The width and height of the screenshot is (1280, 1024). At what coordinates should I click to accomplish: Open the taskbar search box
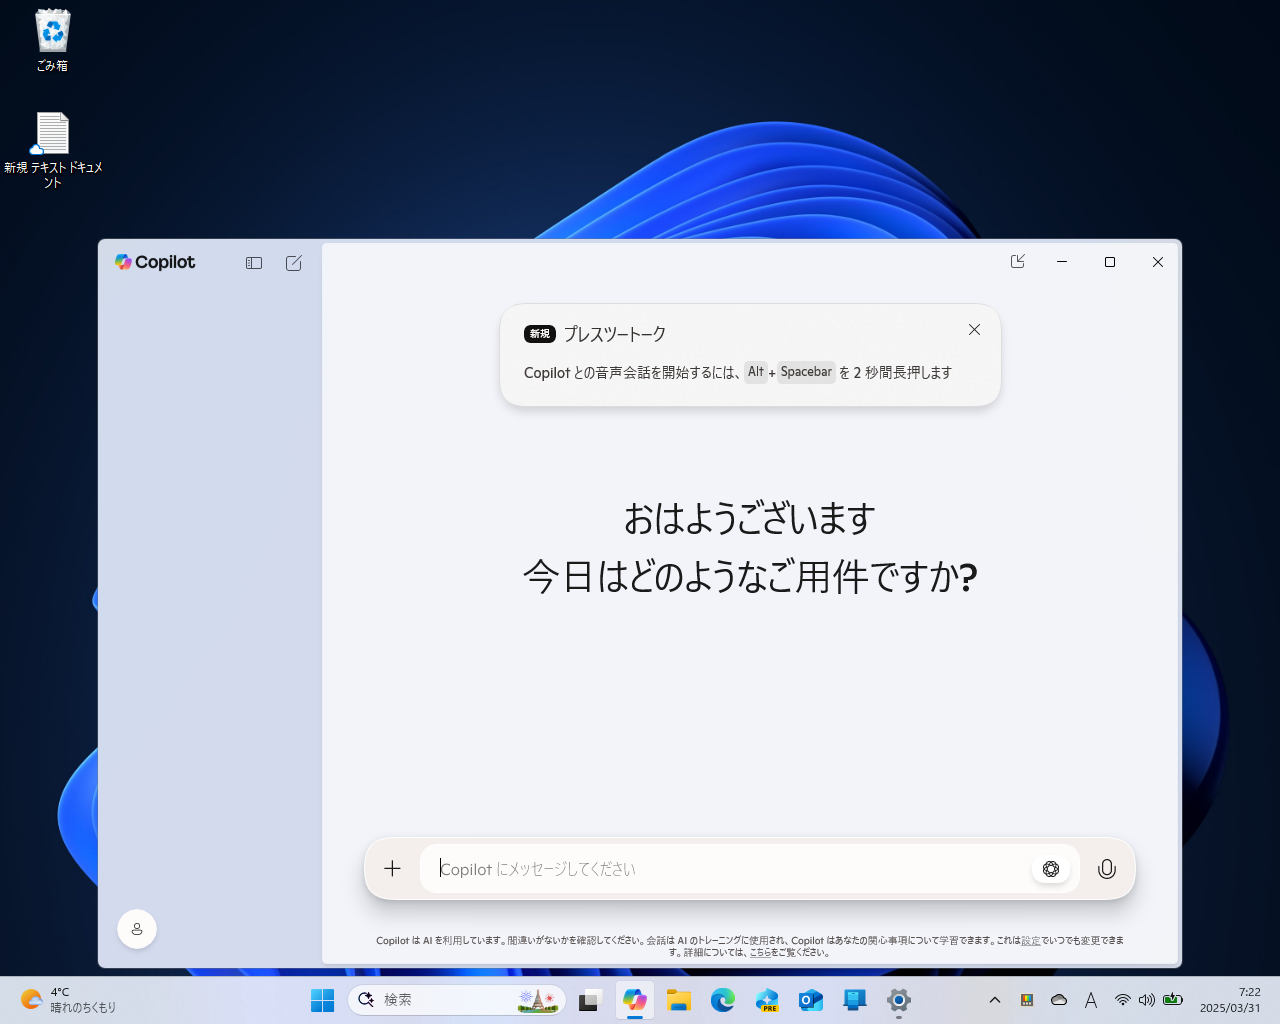(456, 999)
